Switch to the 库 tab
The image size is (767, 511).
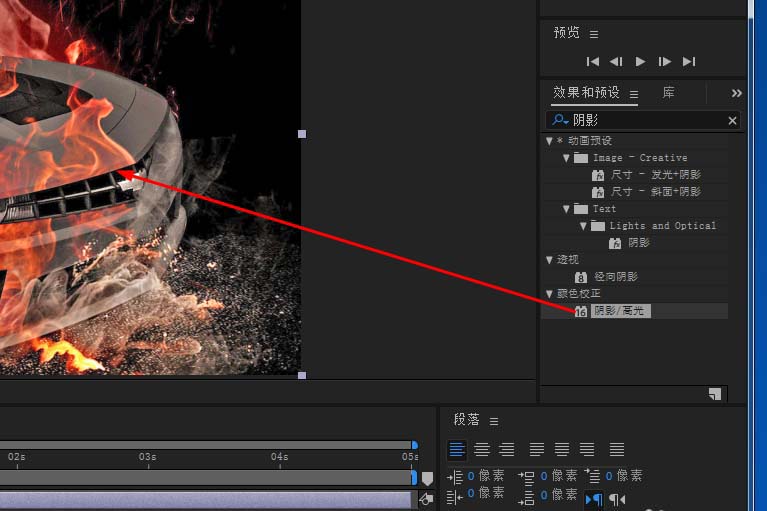(x=668, y=93)
